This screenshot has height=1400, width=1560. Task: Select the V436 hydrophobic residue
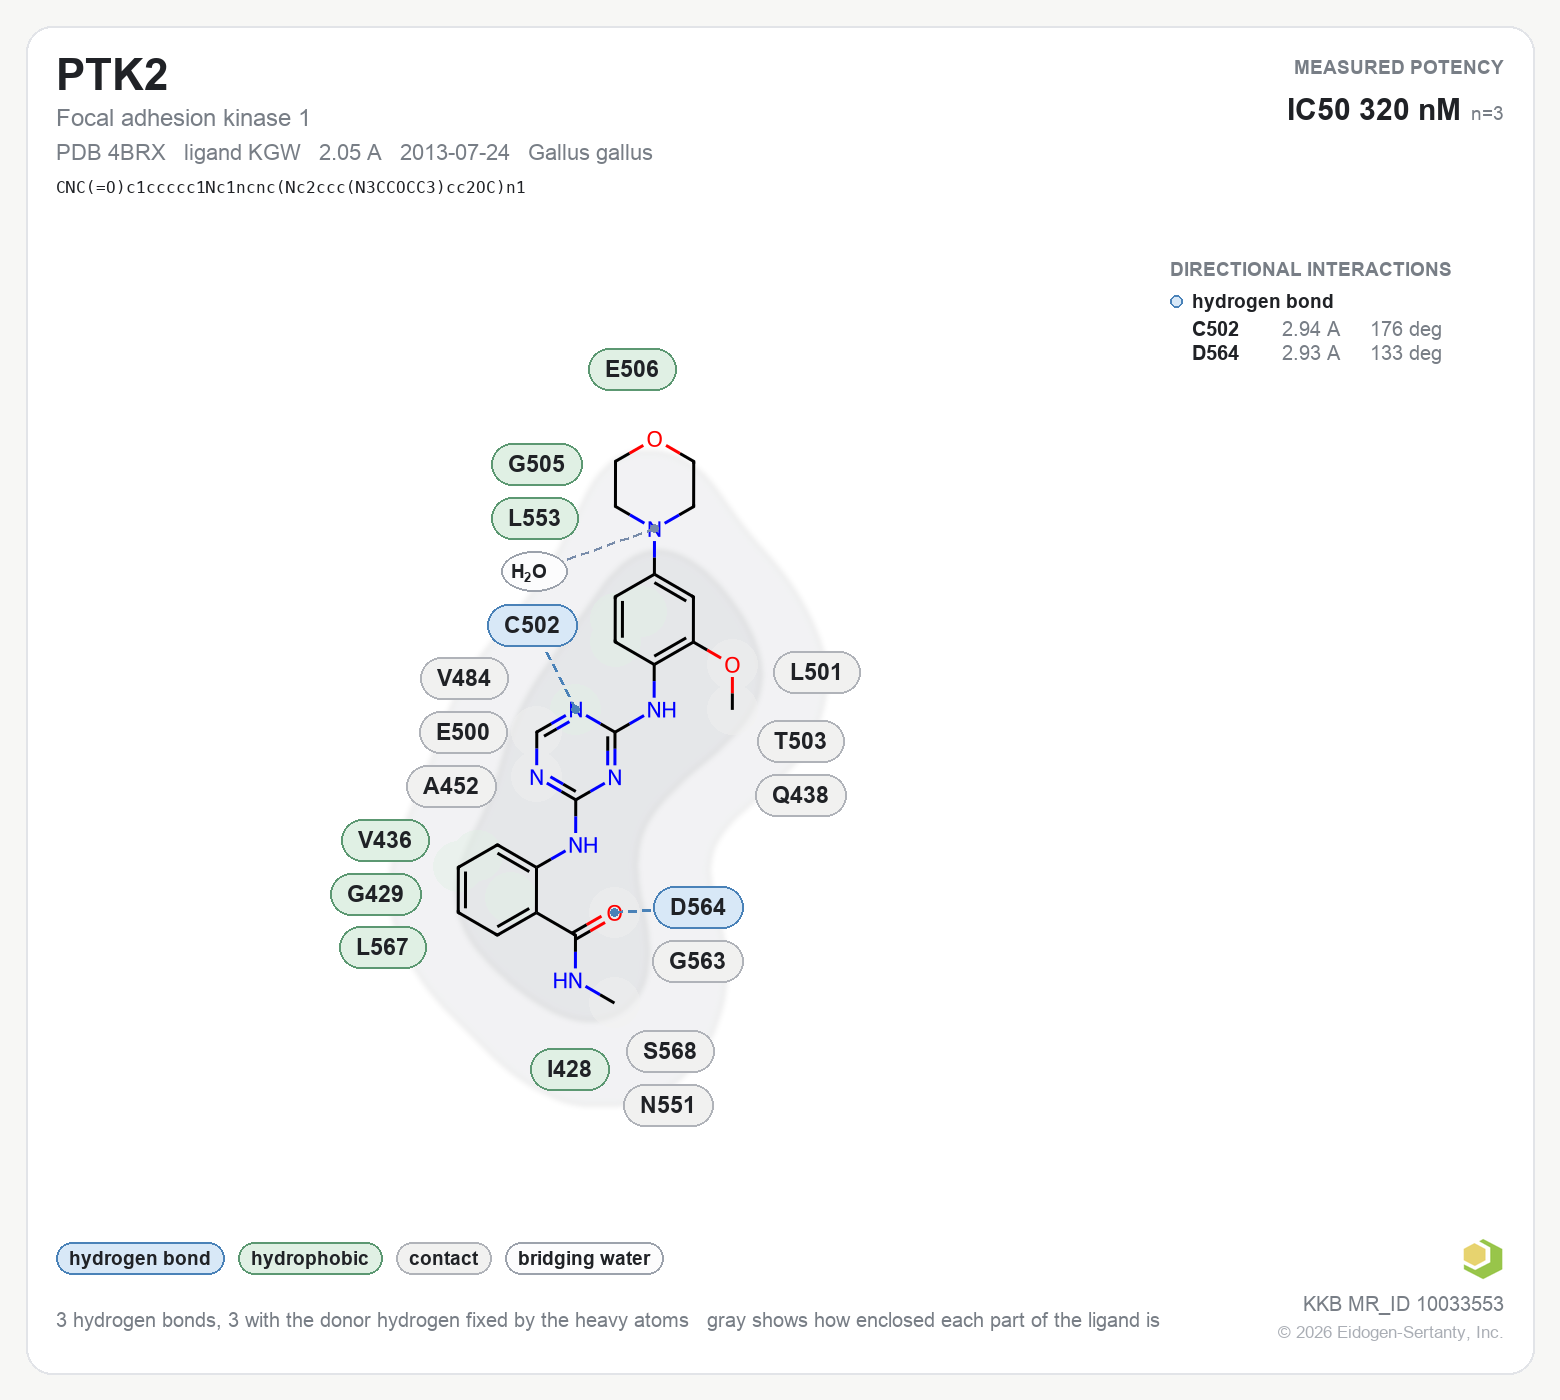click(385, 840)
